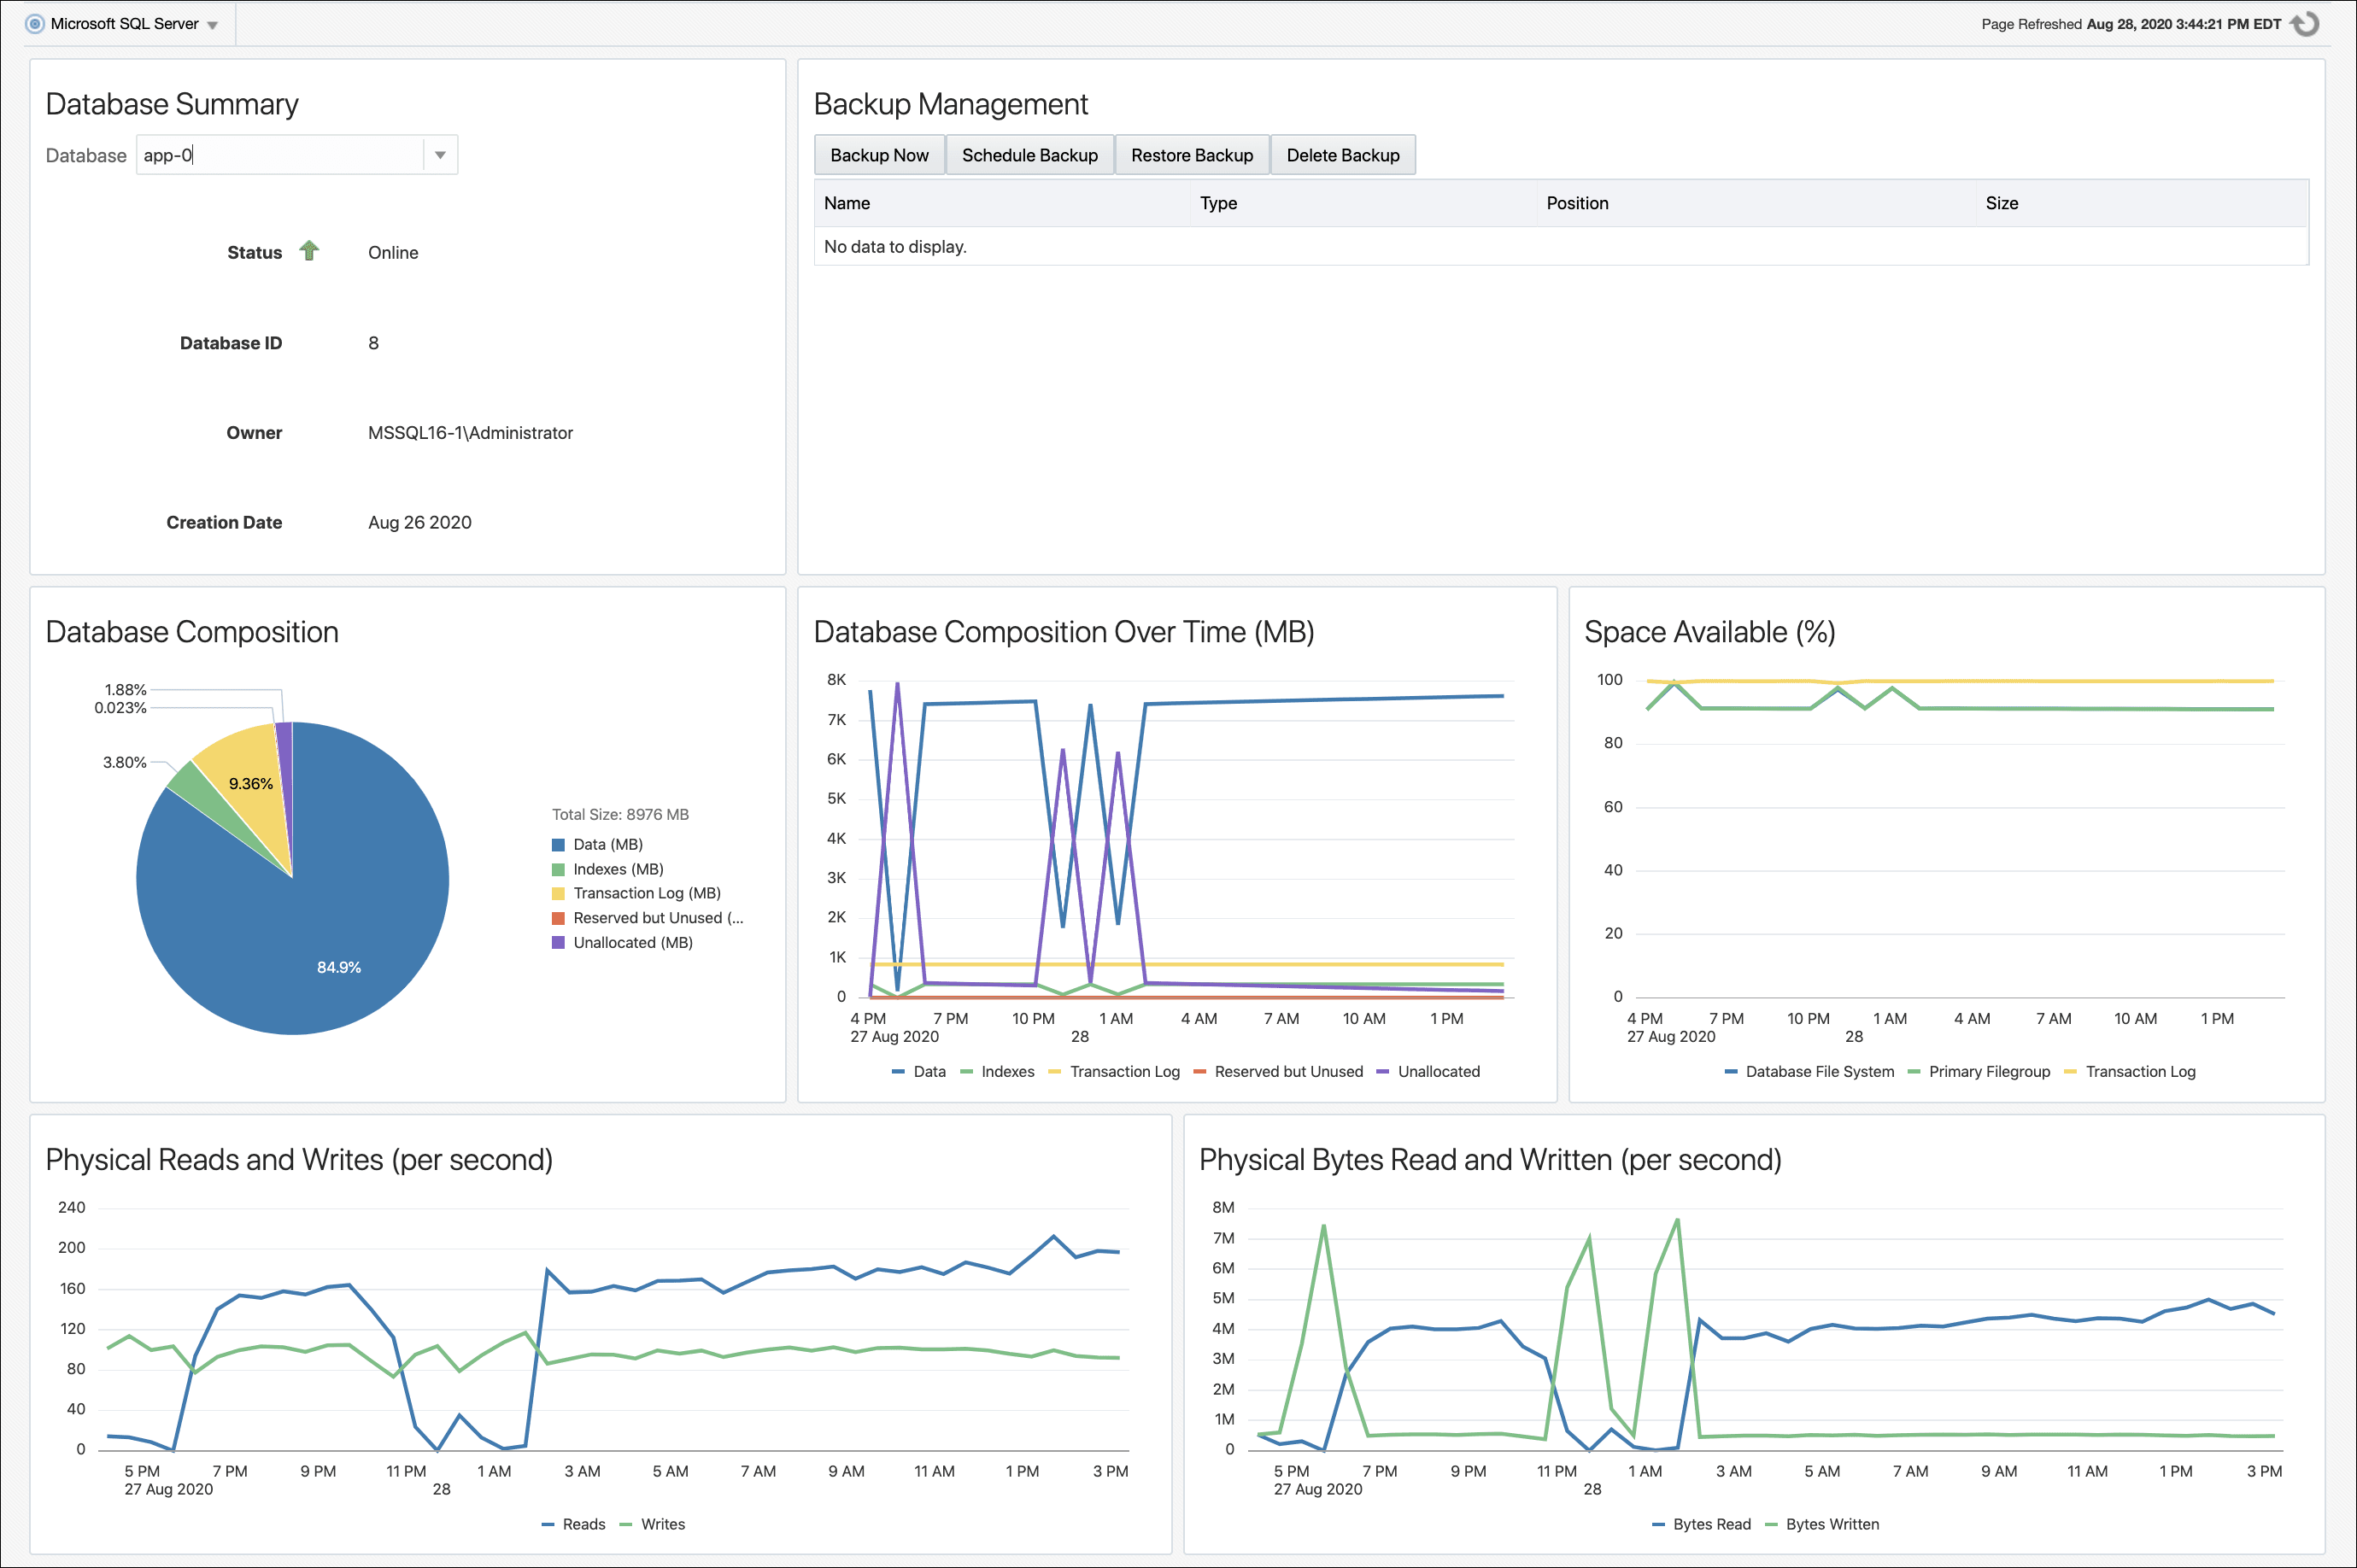Screen dimensions: 2357x1568
Task: Expand the dropdown arrow beside Microsoft SQL Server
Action: click(x=212, y=23)
